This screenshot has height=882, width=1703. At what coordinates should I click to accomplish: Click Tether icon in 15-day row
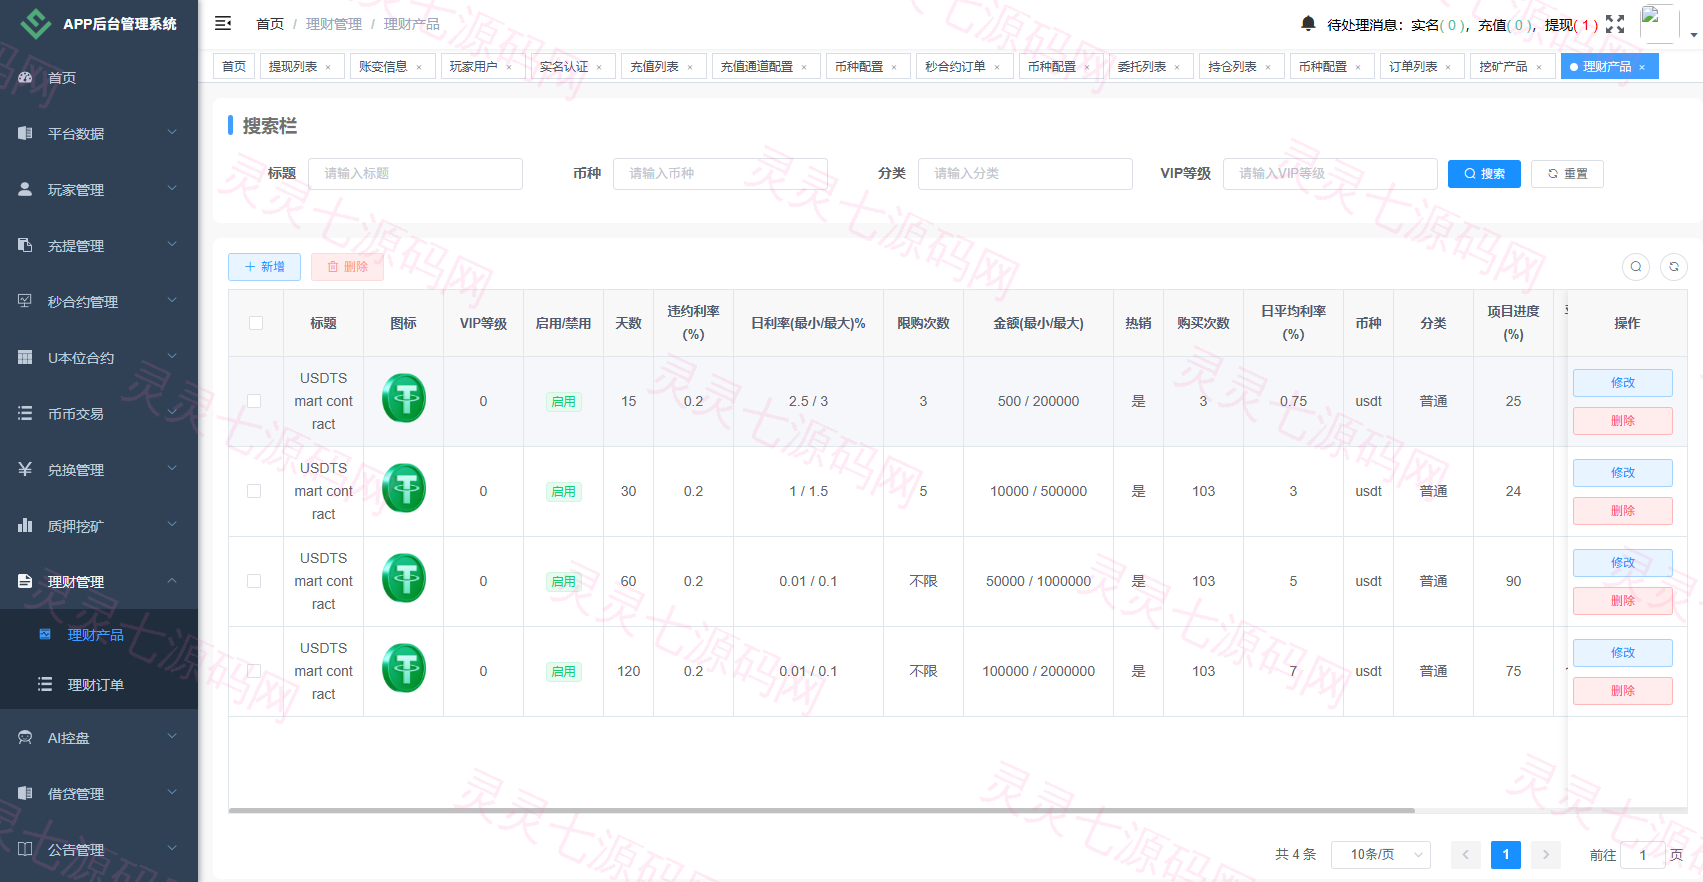(404, 398)
